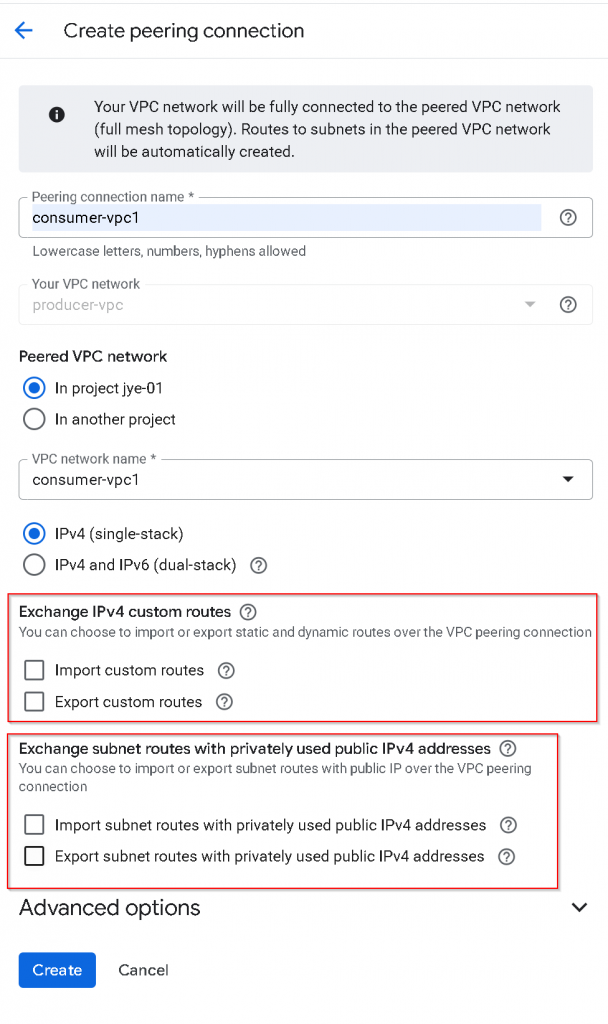Click the Cancel button

point(143,970)
